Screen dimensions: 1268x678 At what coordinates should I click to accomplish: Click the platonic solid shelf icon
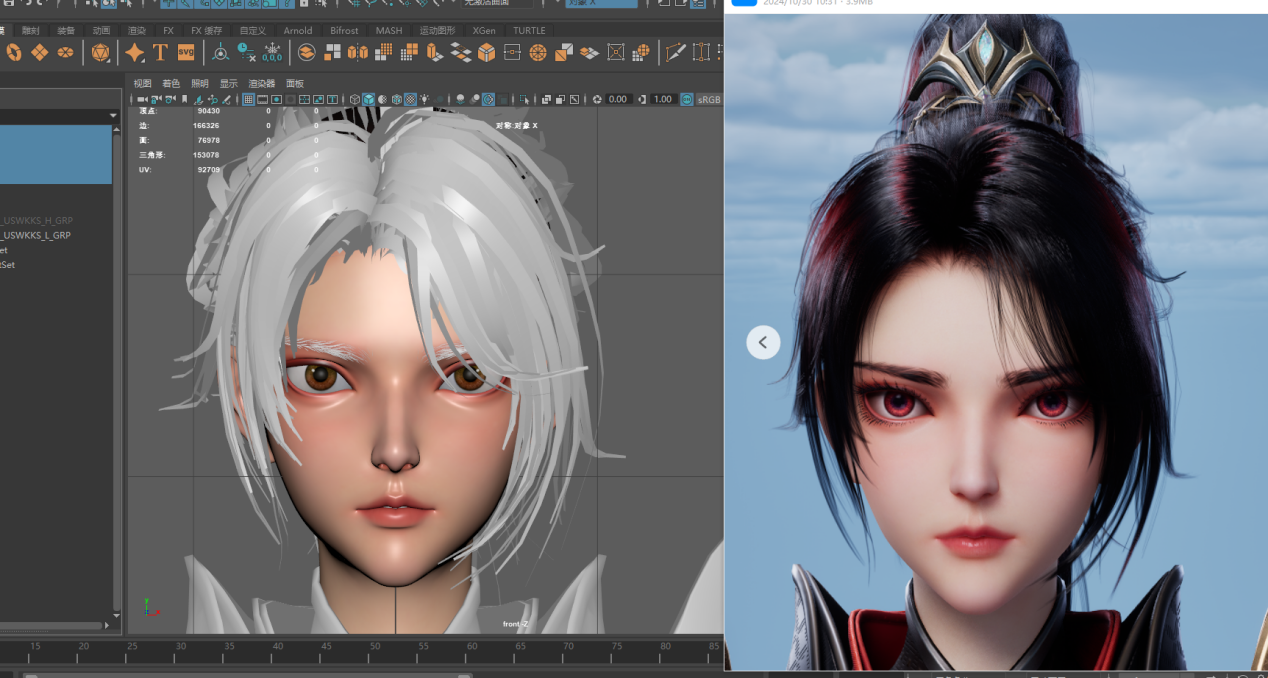pyautogui.click(x=100, y=52)
